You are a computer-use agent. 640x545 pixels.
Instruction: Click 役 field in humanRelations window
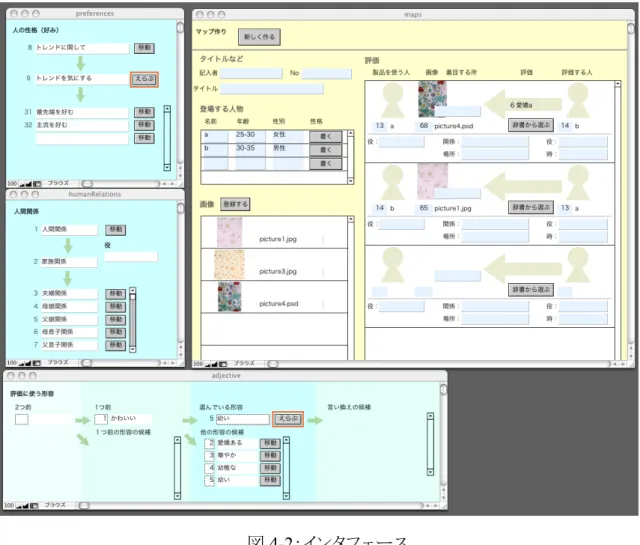click(131, 257)
